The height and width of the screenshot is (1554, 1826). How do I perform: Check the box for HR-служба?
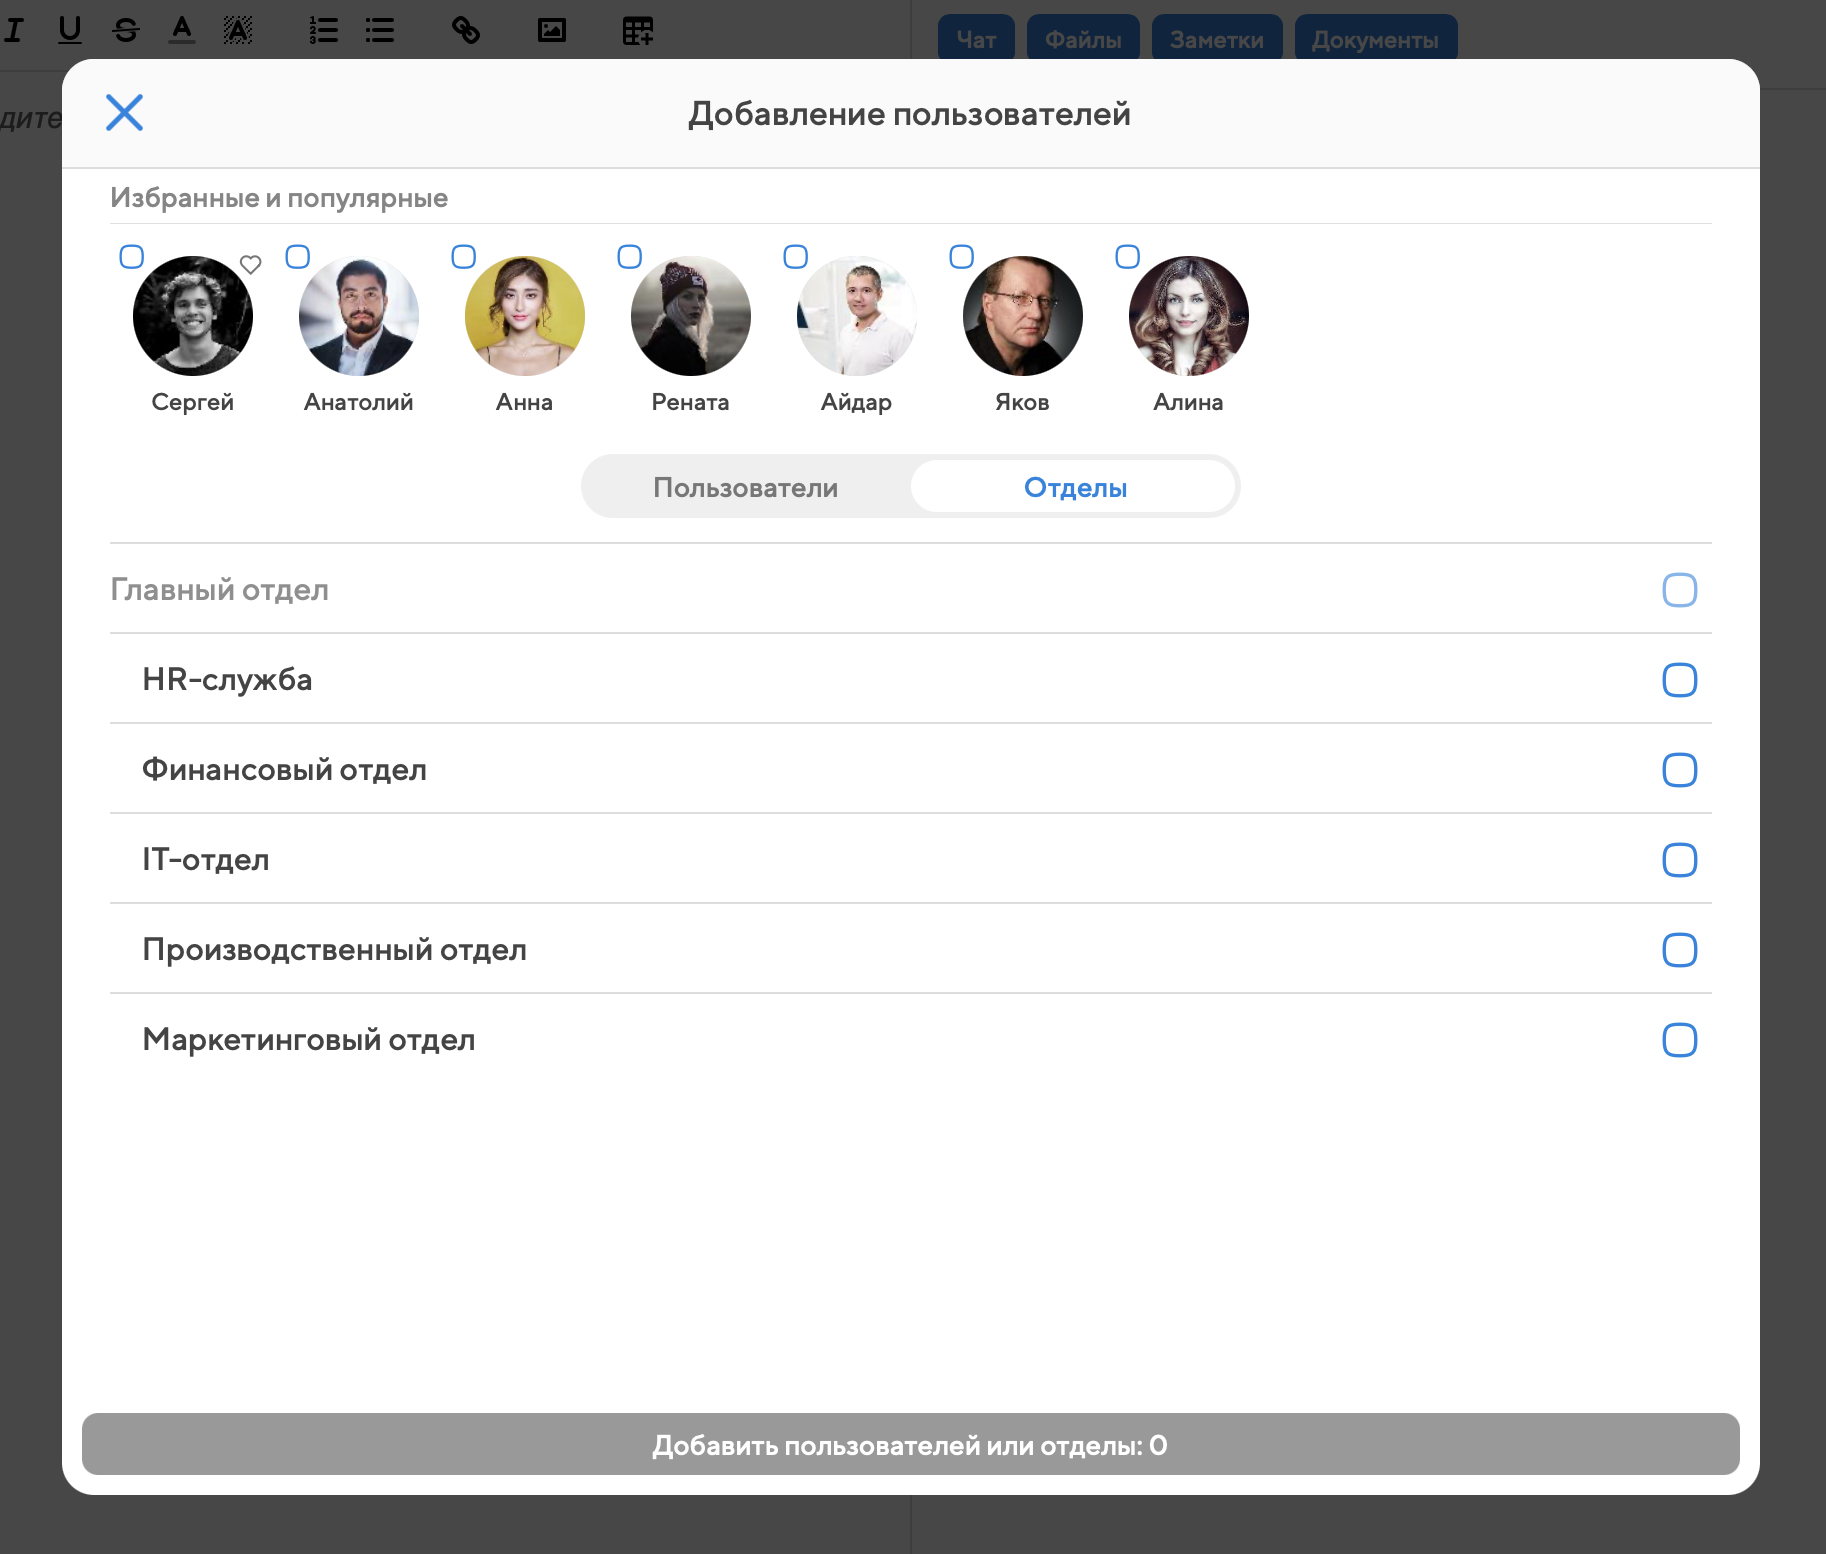click(1679, 680)
